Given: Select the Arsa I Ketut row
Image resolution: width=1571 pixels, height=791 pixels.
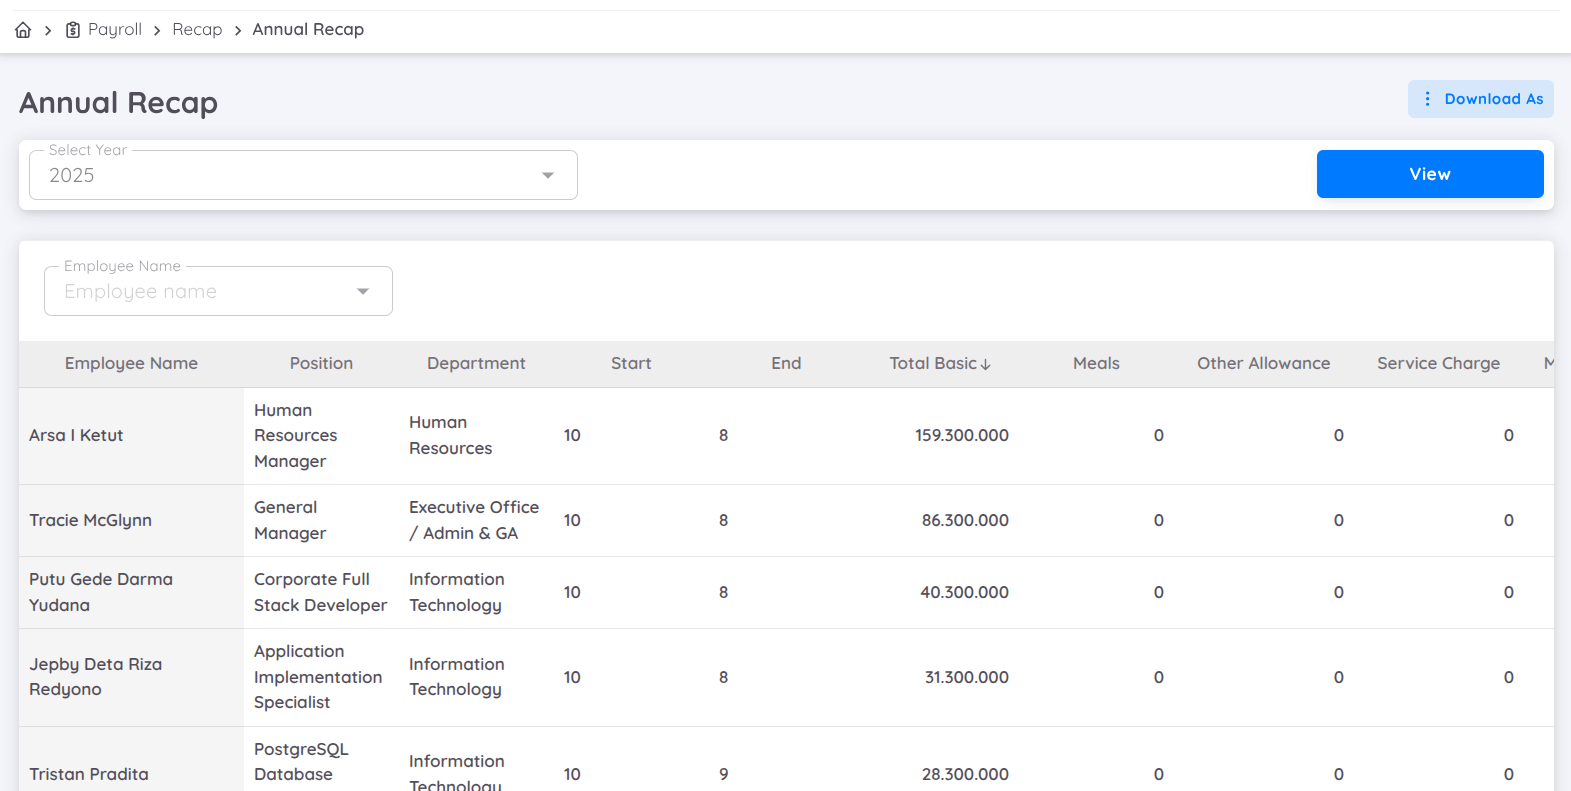Looking at the screenshot, I should [x=76, y=436].
